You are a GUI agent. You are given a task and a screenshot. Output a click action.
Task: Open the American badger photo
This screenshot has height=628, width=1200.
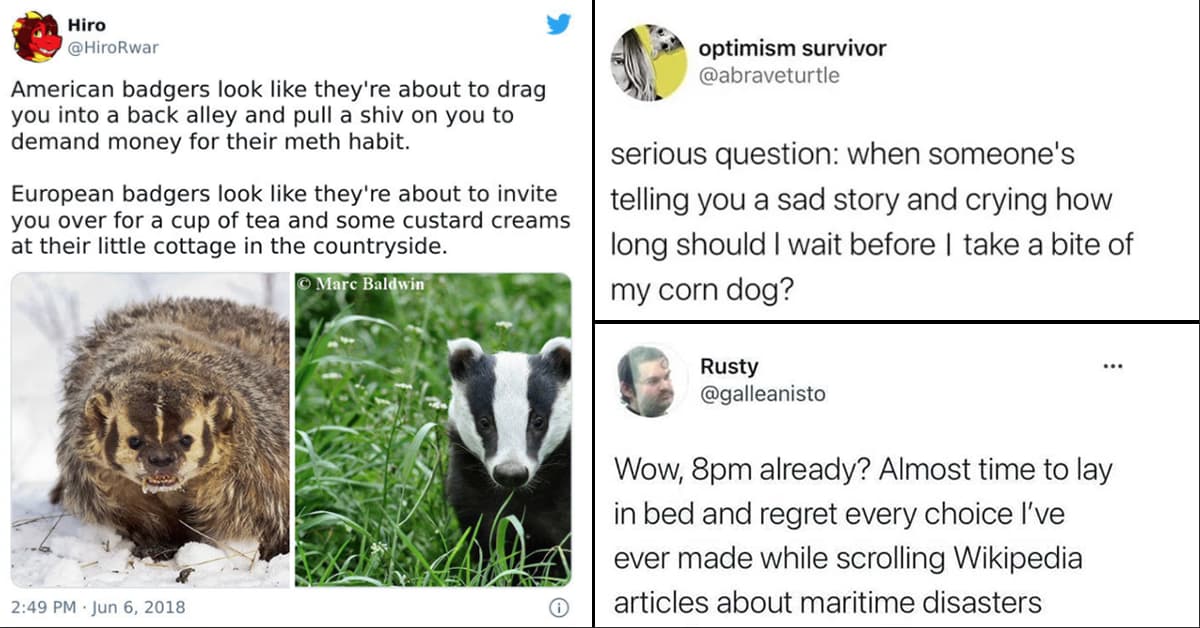click(x=150, y=429)
